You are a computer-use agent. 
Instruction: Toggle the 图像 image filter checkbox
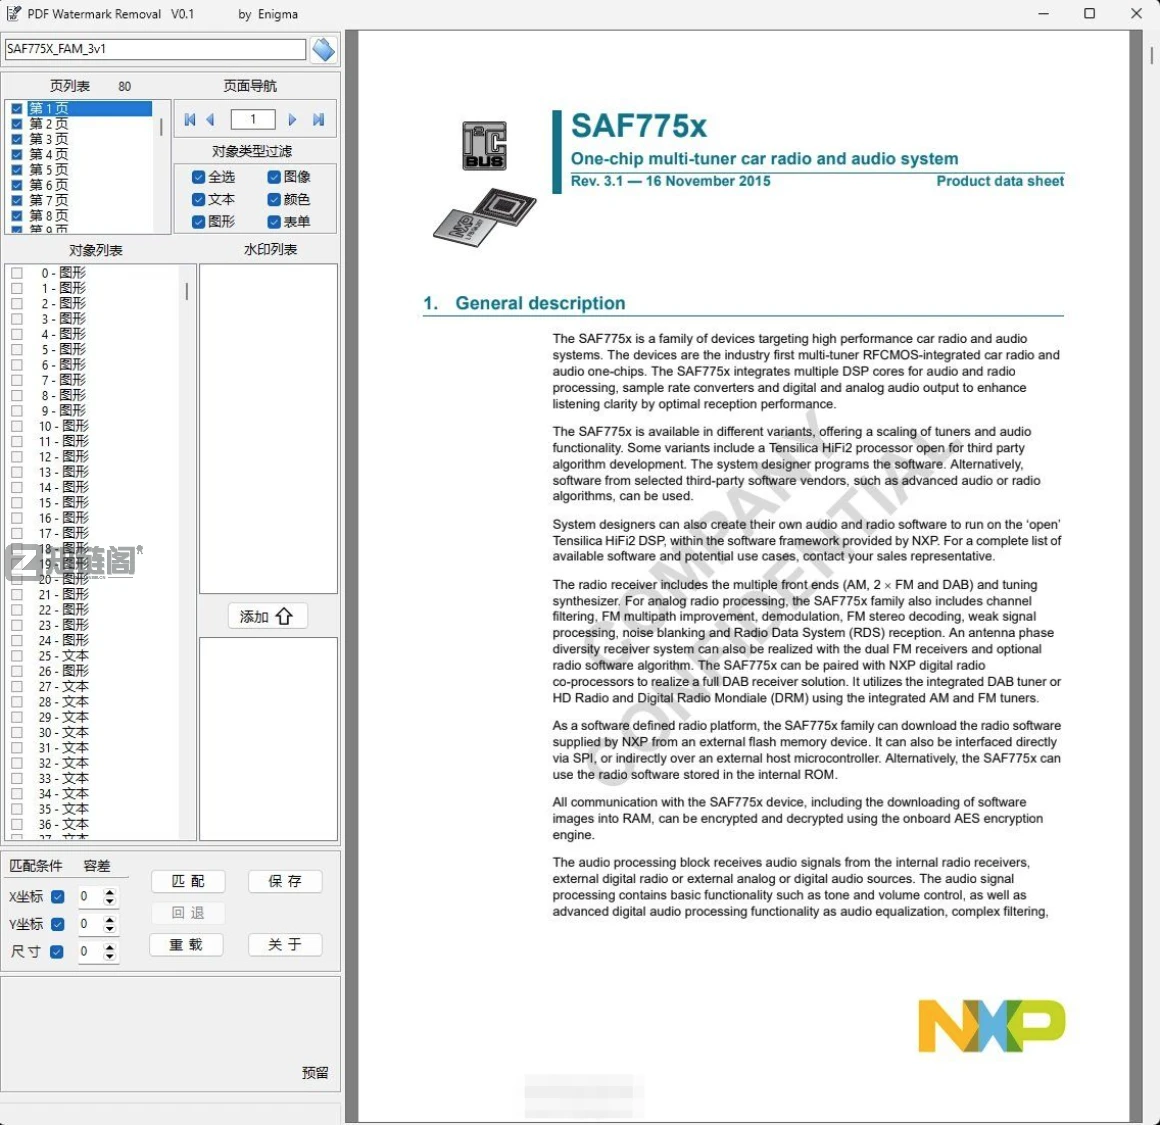274,177
